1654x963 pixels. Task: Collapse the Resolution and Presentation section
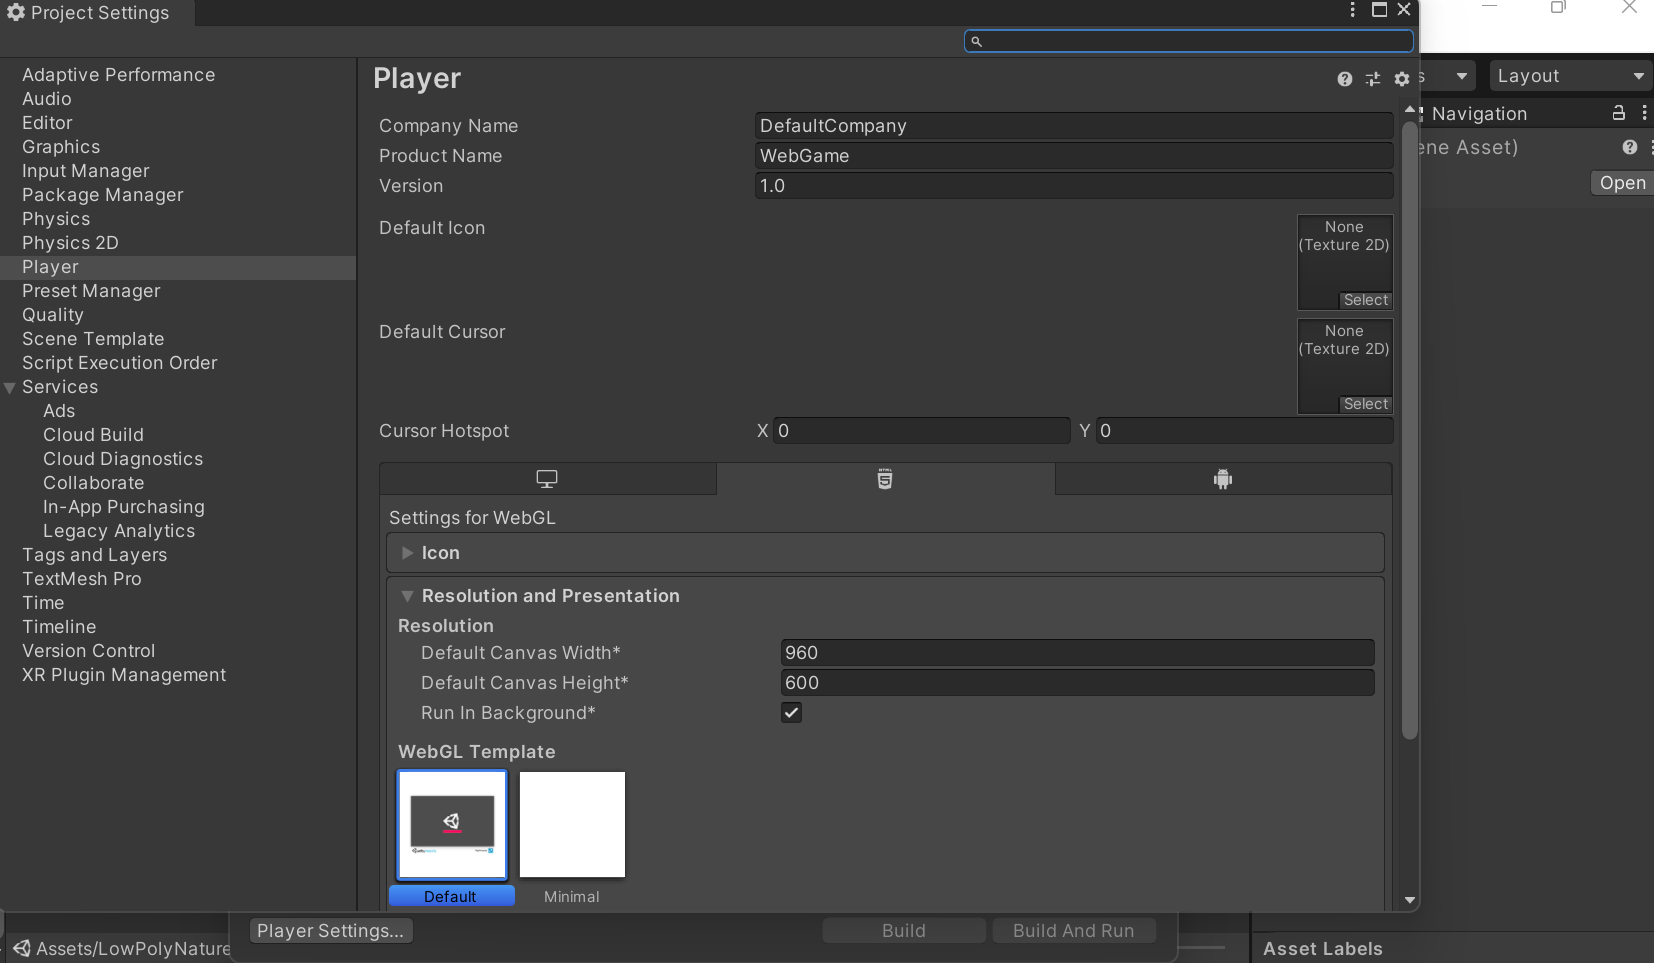point(407,596)
